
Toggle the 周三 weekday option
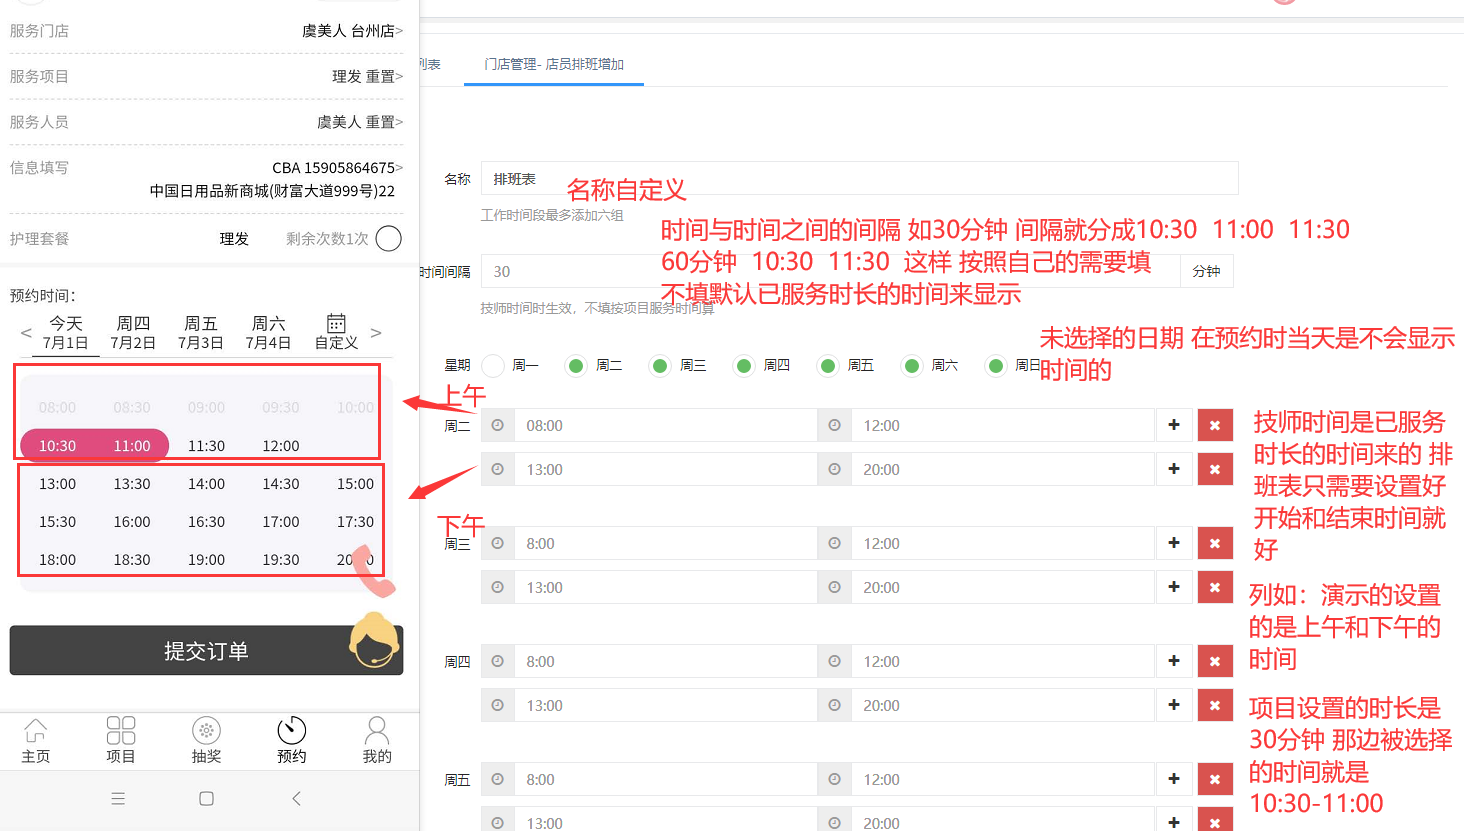[660, 366]
